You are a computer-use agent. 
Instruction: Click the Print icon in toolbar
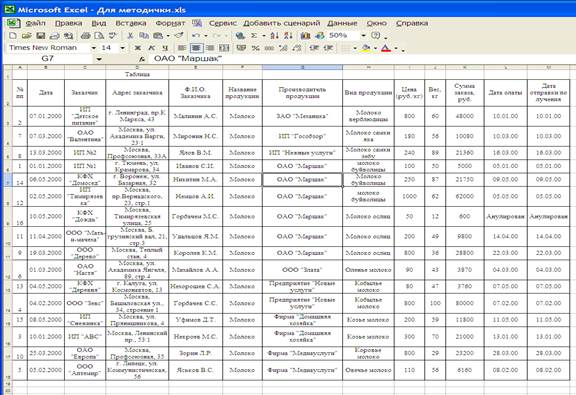tap(85, 36)
